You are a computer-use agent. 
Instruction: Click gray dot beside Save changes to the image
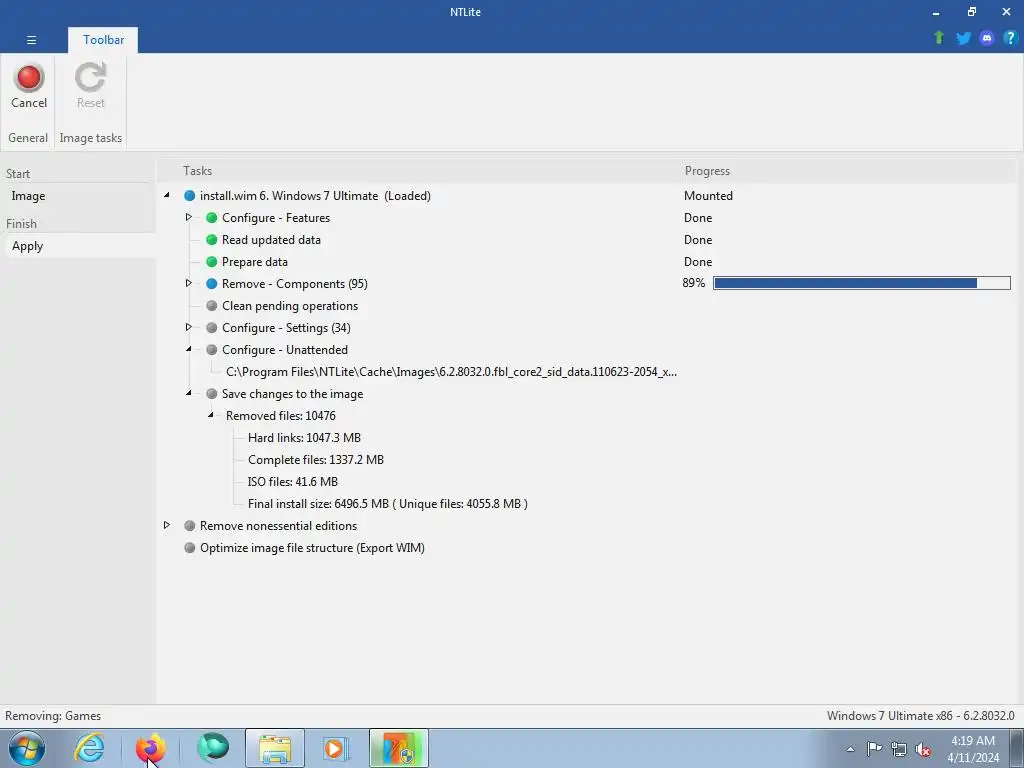[x=212, y=394]
